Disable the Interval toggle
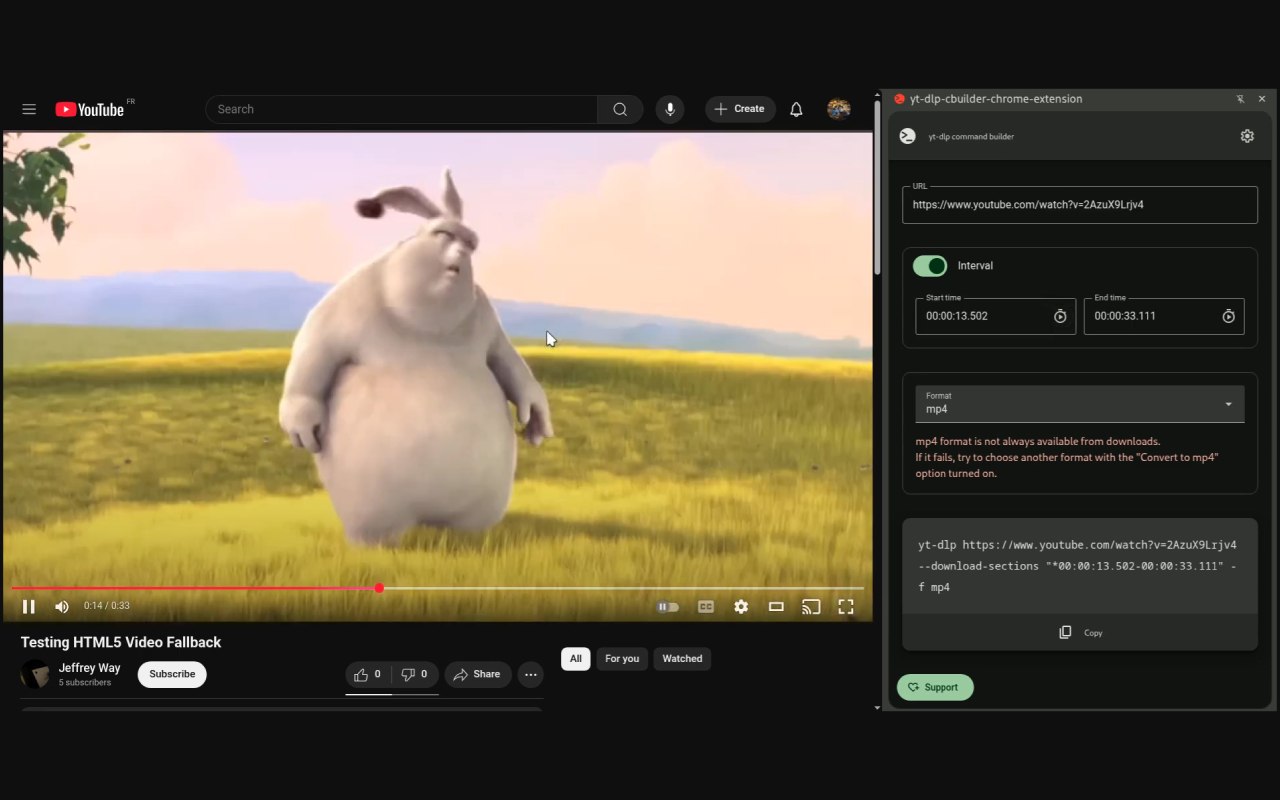Viewport: 1280px width, 800px height. point(930,266)
